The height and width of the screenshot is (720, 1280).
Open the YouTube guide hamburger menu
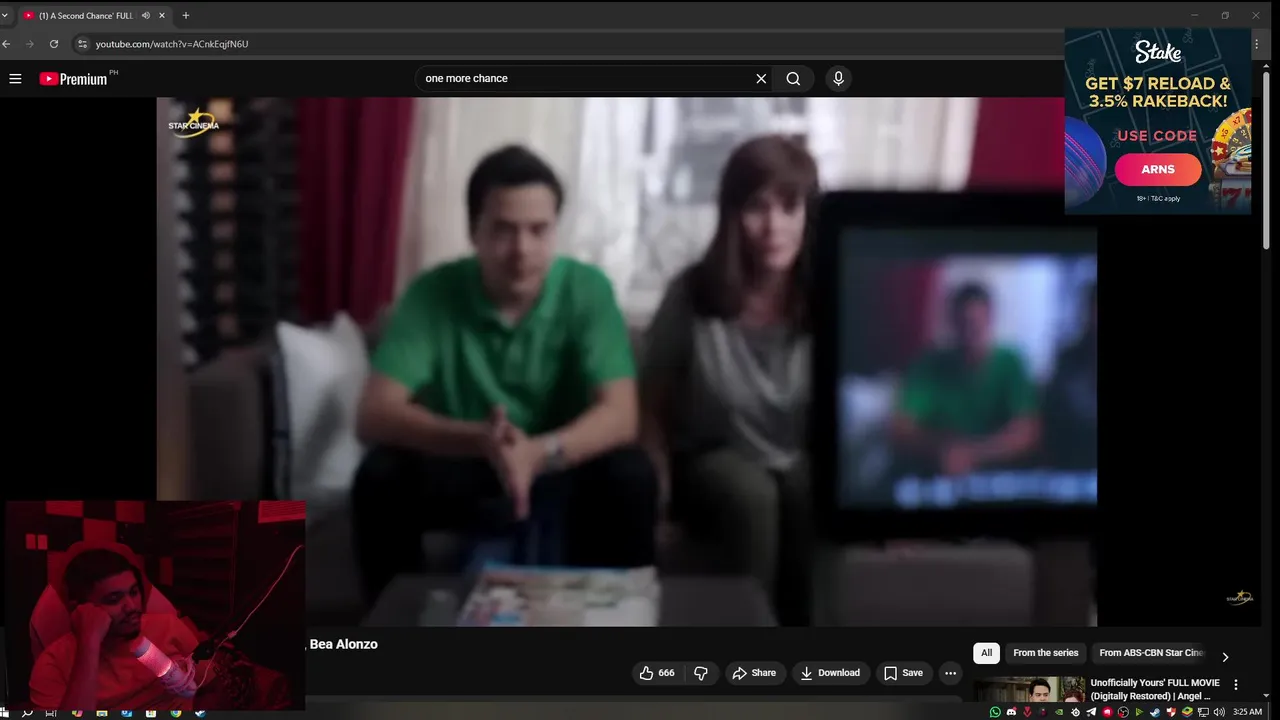pos(15,78)
